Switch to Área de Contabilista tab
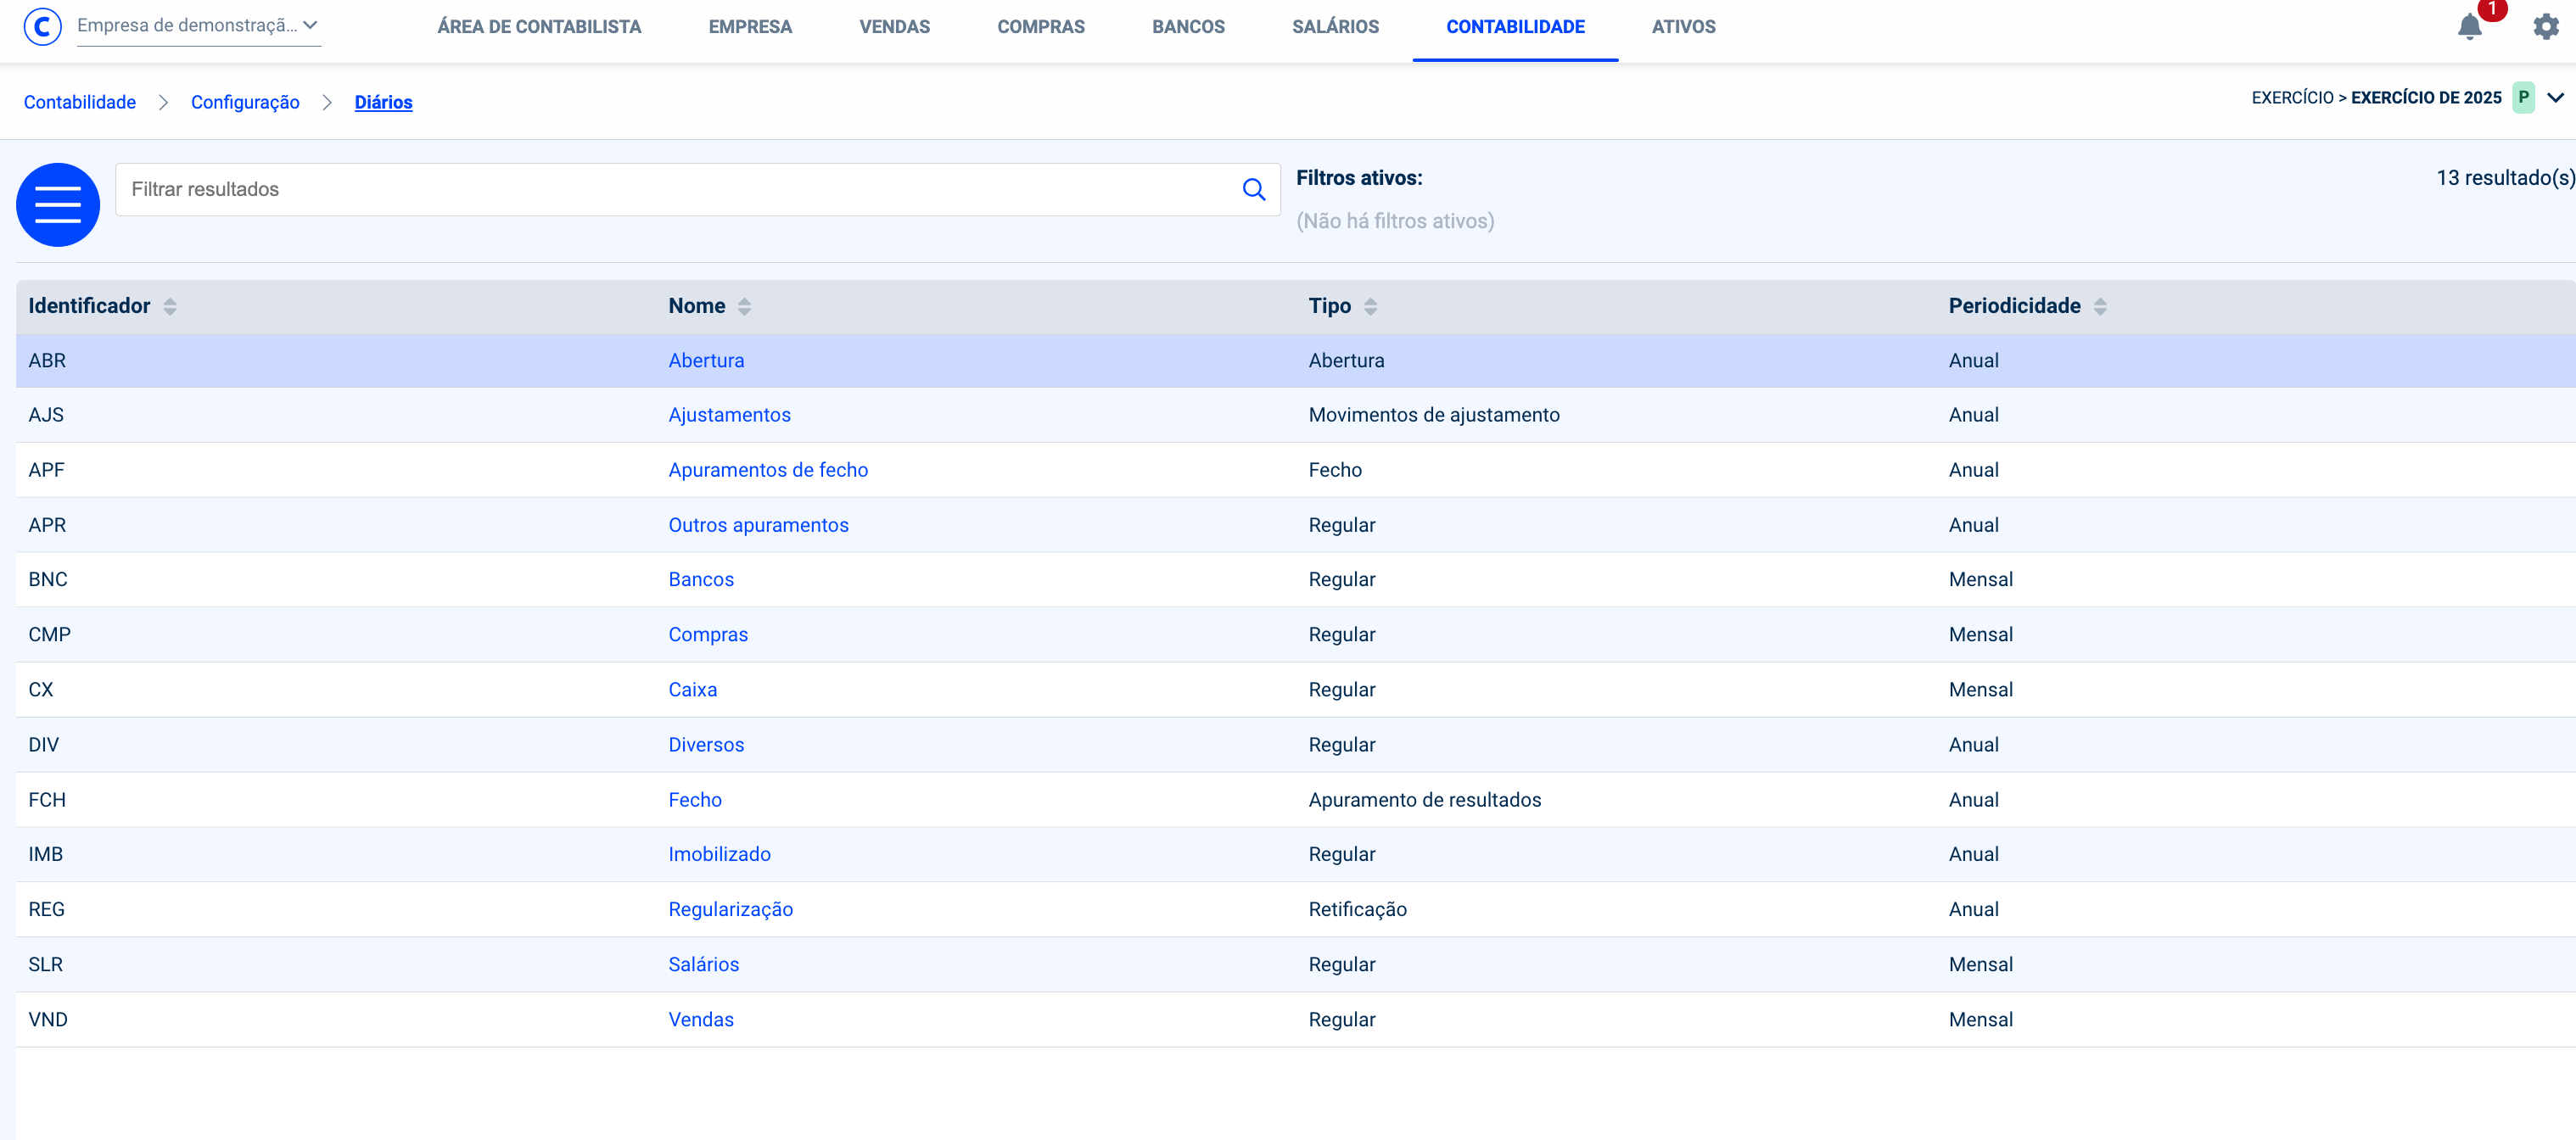The image size is (2576, 1140). point(539,27)
